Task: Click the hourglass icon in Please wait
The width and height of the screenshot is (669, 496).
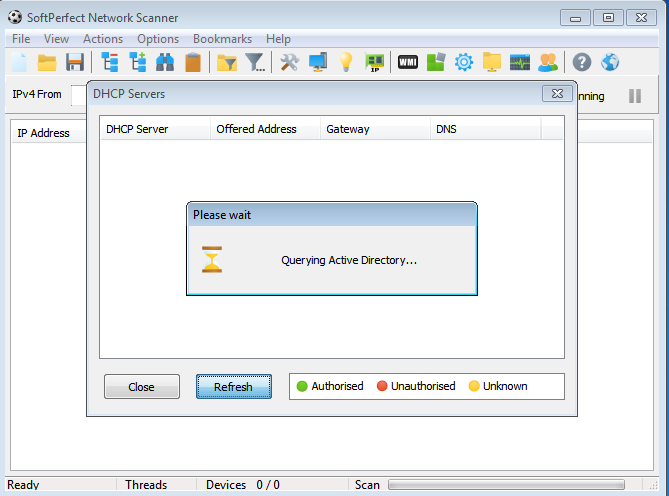Action: click(212, 259)
